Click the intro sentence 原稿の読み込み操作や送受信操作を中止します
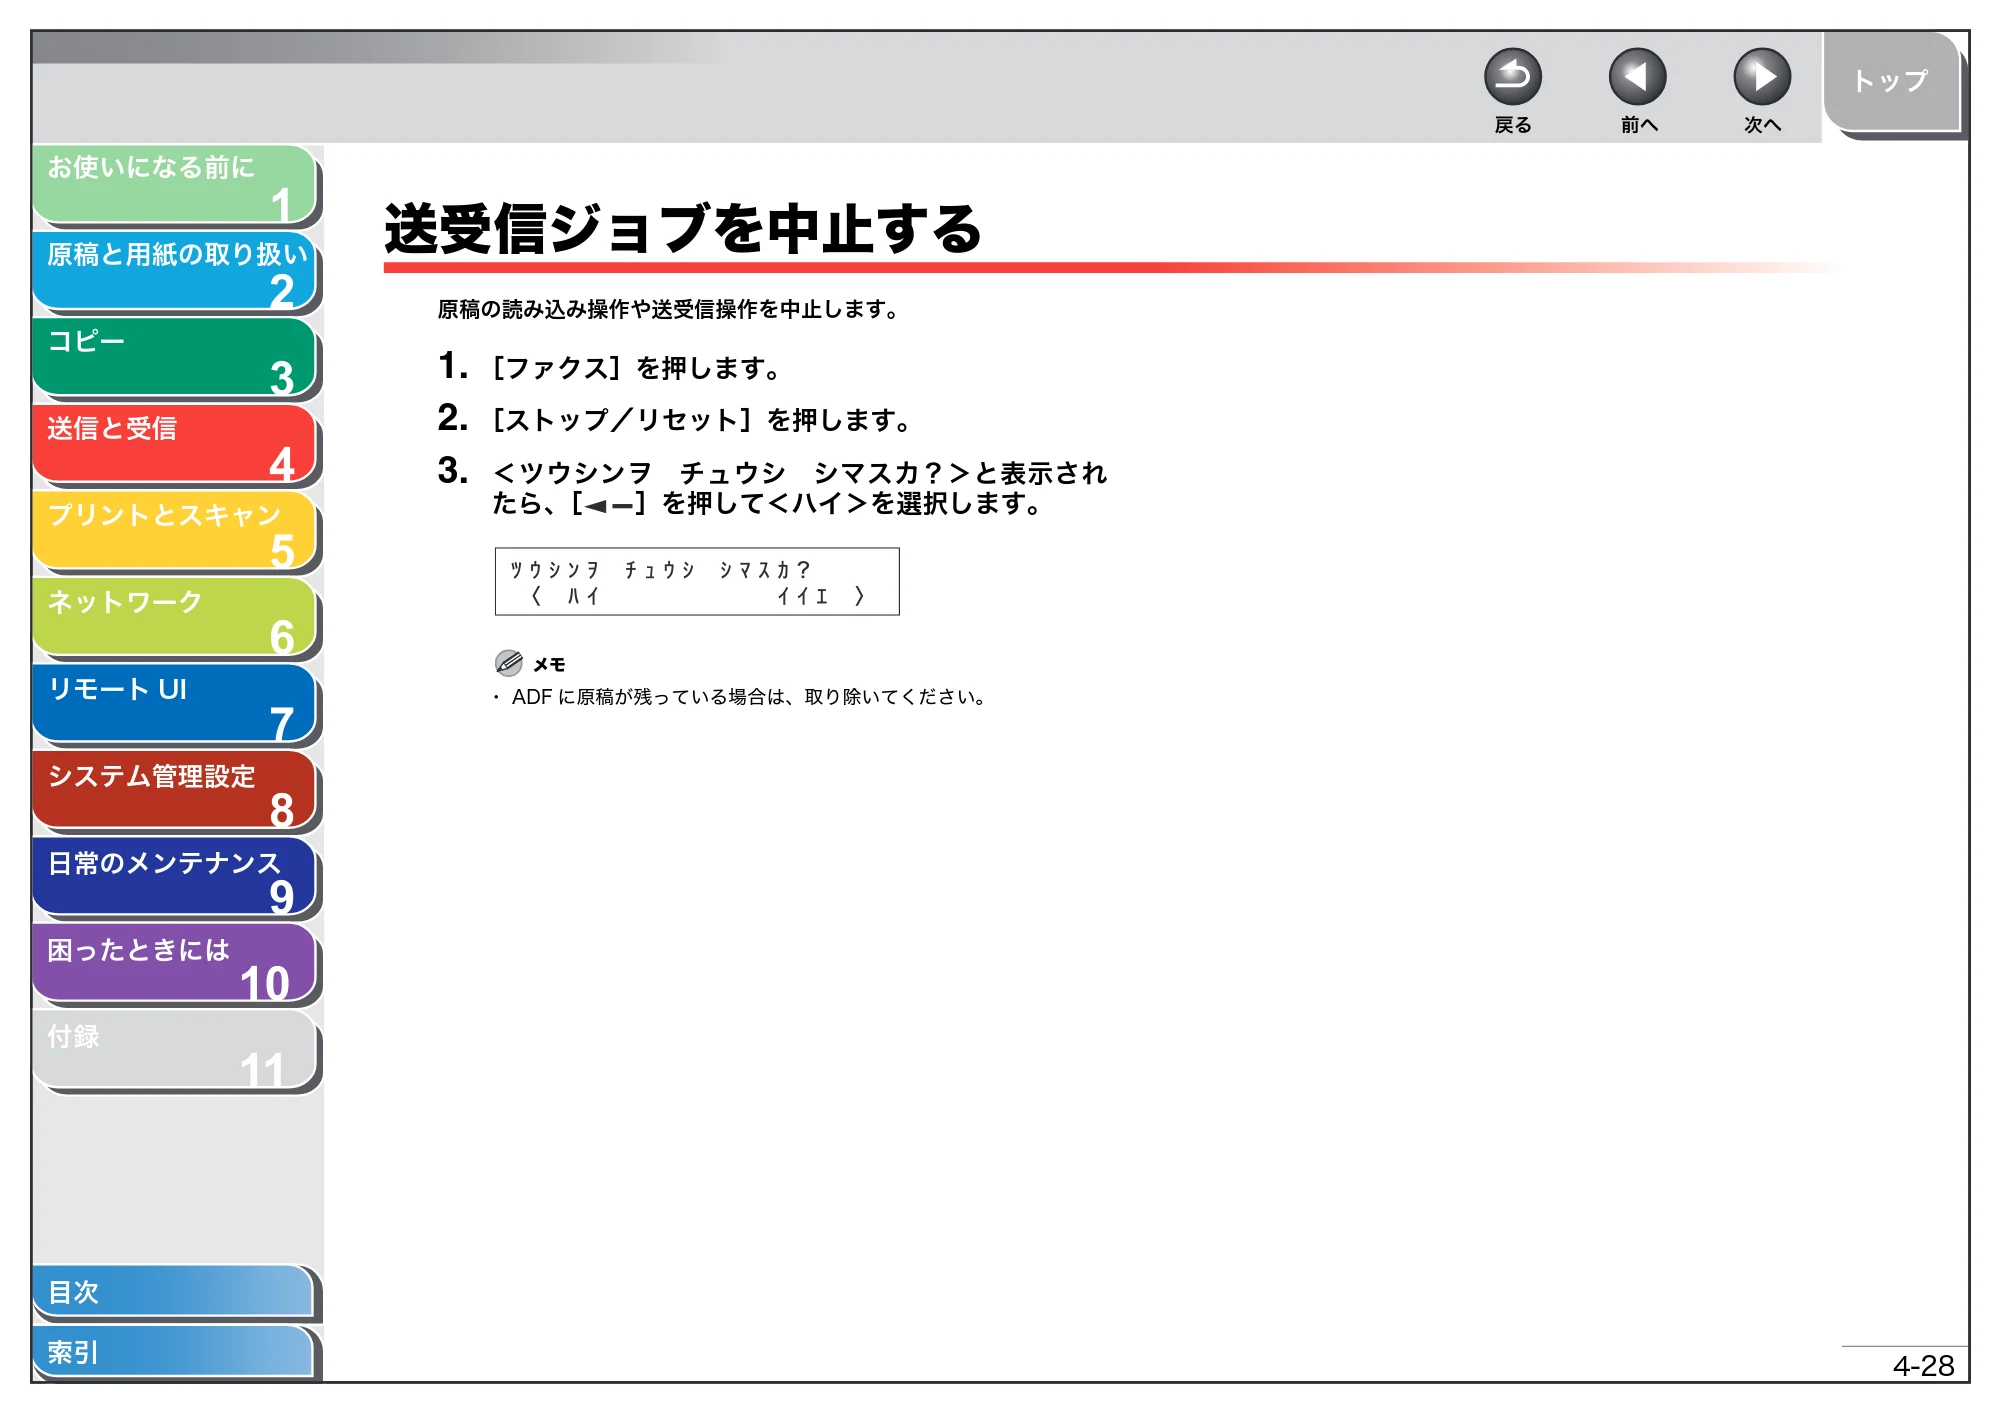This screenshot has width=2000, height=1414. coord(669,309)
